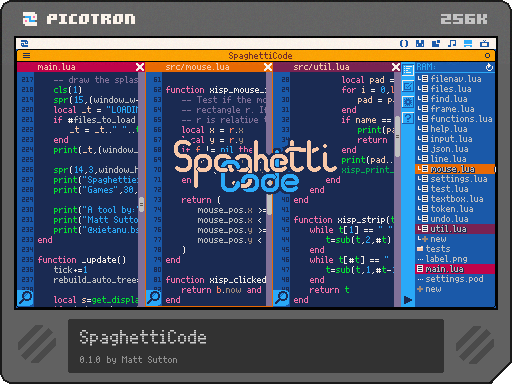This screenshot has height=384, width=512.
Task: Open files.lua in the file tree
Action: pos(455,89)
